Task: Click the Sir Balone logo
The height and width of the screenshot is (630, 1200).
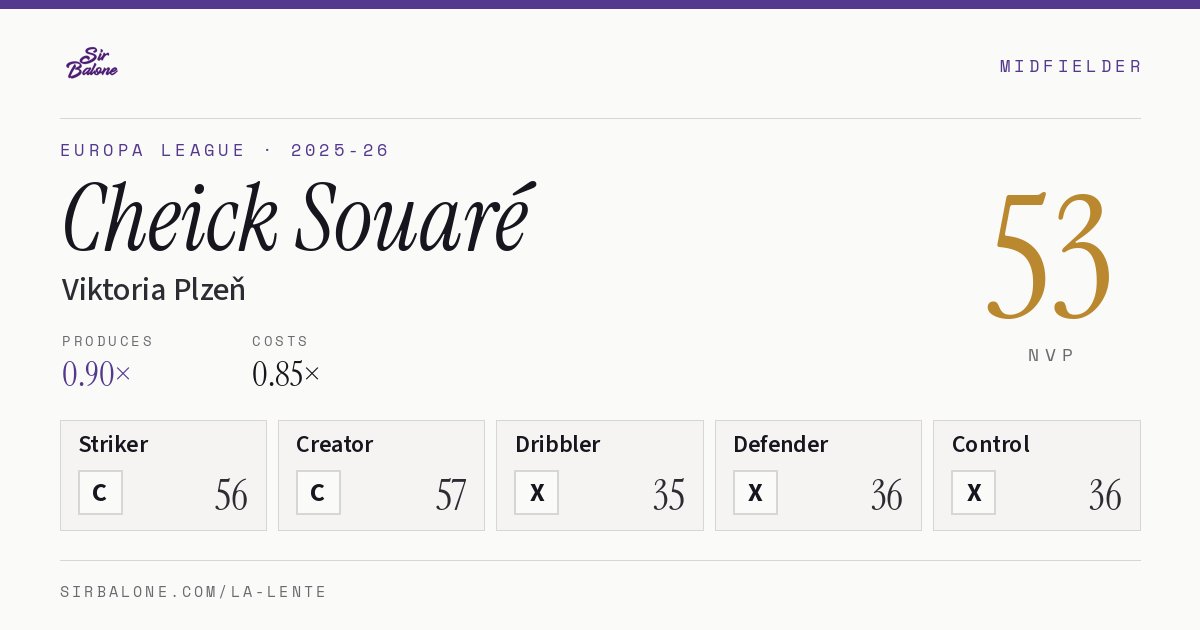Action: coord(91,63)
